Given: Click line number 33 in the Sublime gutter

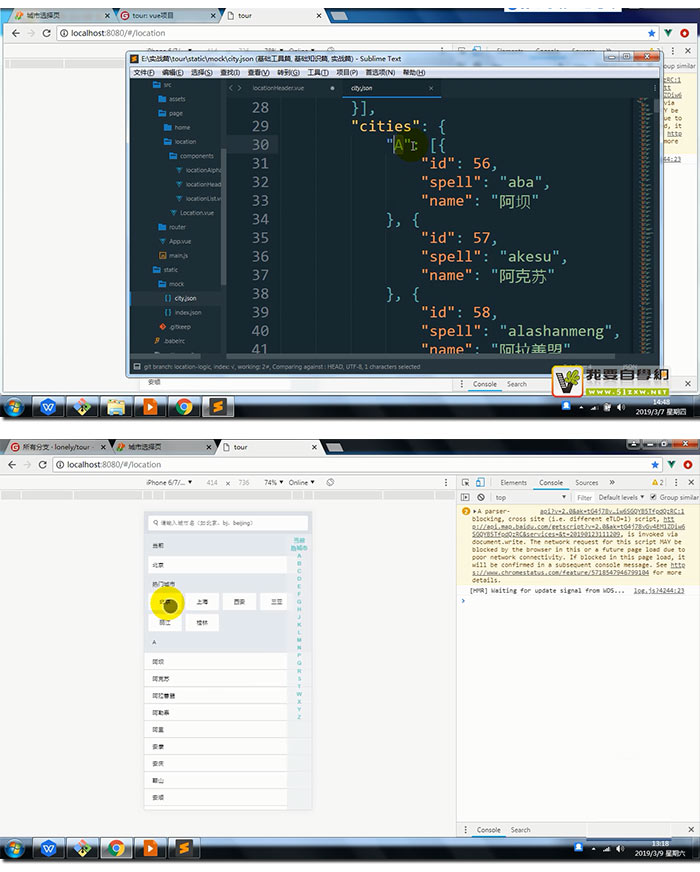Looking at the screenshot, I should (x=260, y=201).
